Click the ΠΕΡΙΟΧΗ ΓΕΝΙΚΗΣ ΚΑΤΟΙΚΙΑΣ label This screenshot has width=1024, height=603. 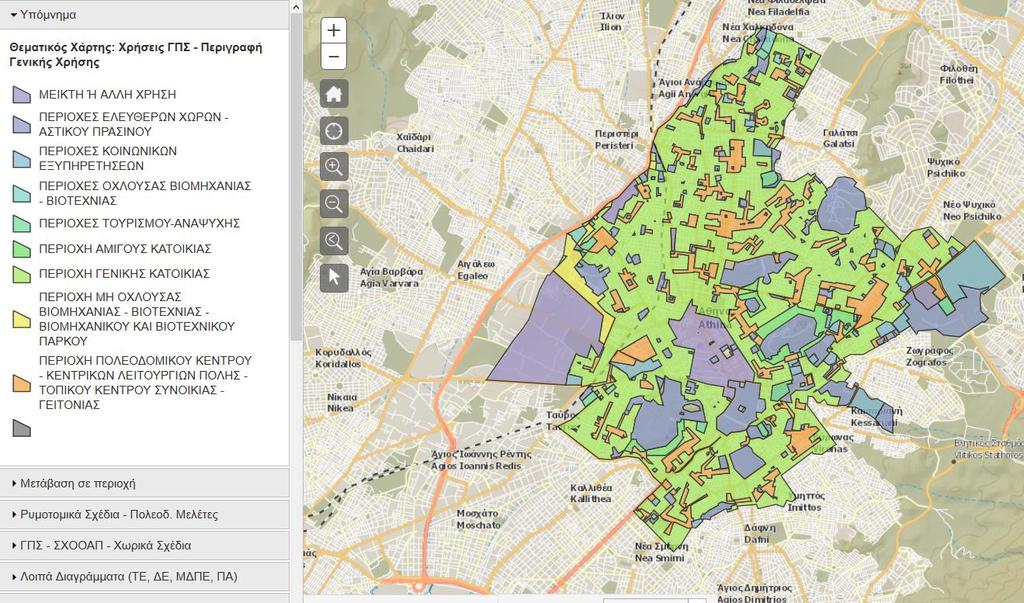[124, 274]
